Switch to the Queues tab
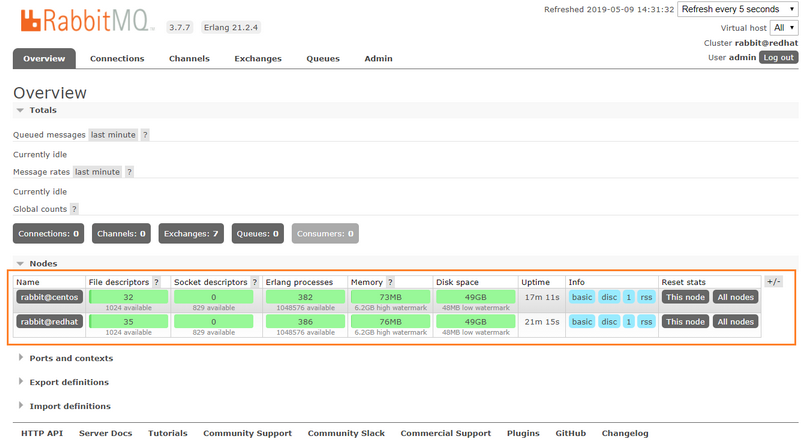The width and height of the screenshot is (806, 447). coord(323,59)
